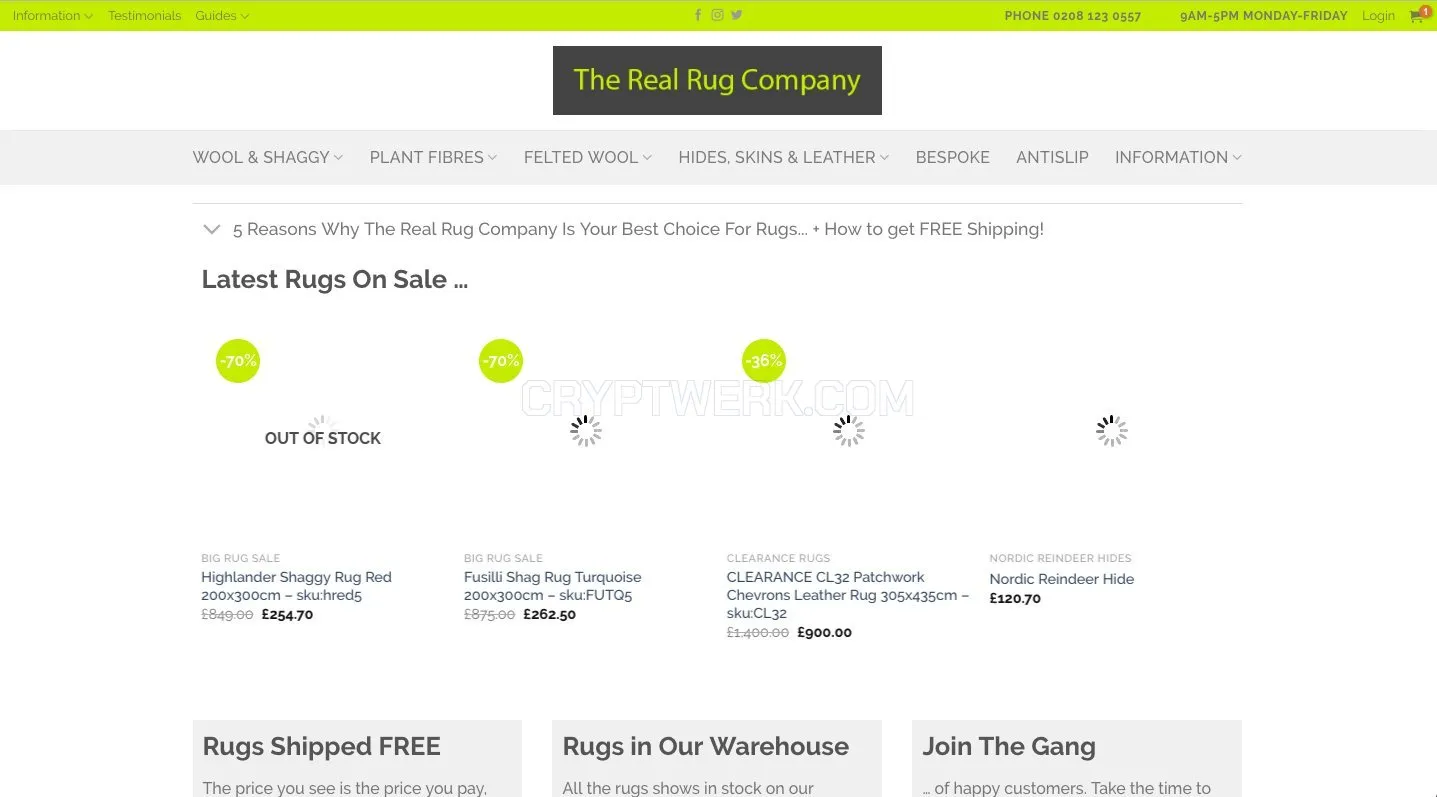This screenshot has width=1437, height=797.
Task: Open the Felted Wool menu
Action: [588, 157]
